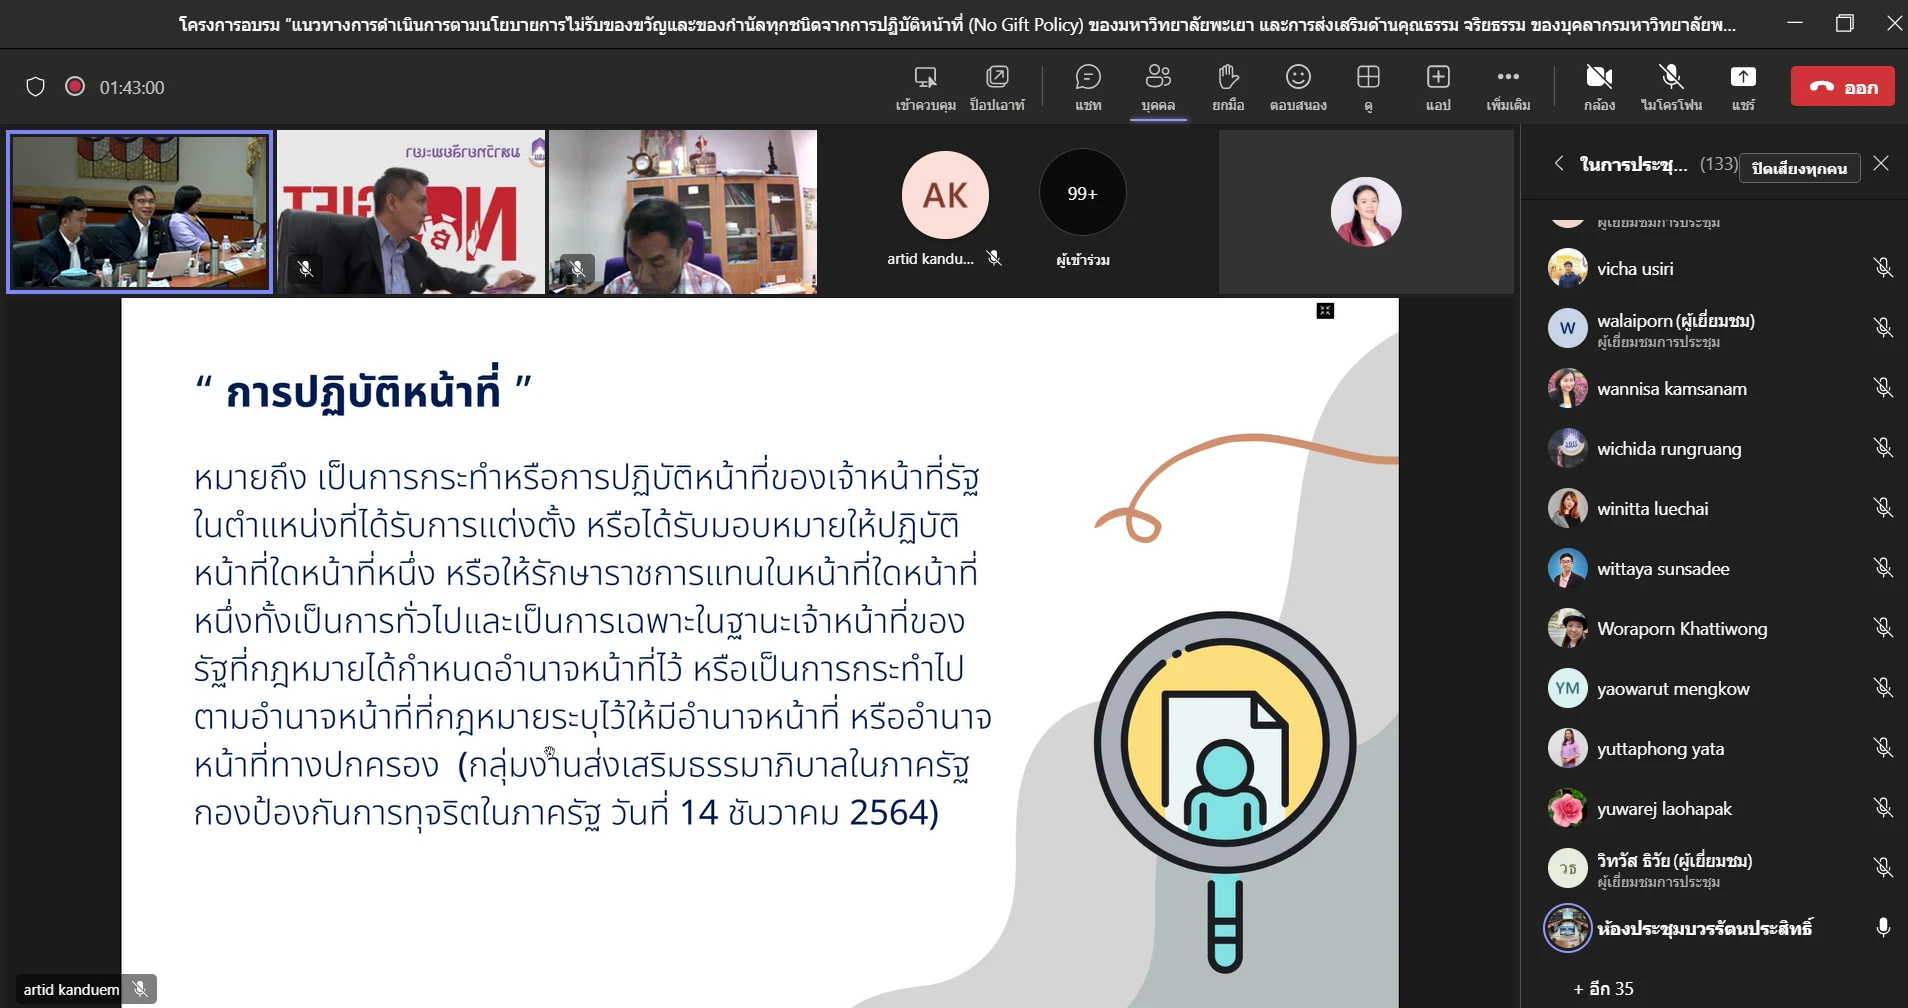Viewport: 1908px width, 1008px height.
Task: Leave the meeting with red ออก button
Action: pyautogui.click(x=1842, y=87)
